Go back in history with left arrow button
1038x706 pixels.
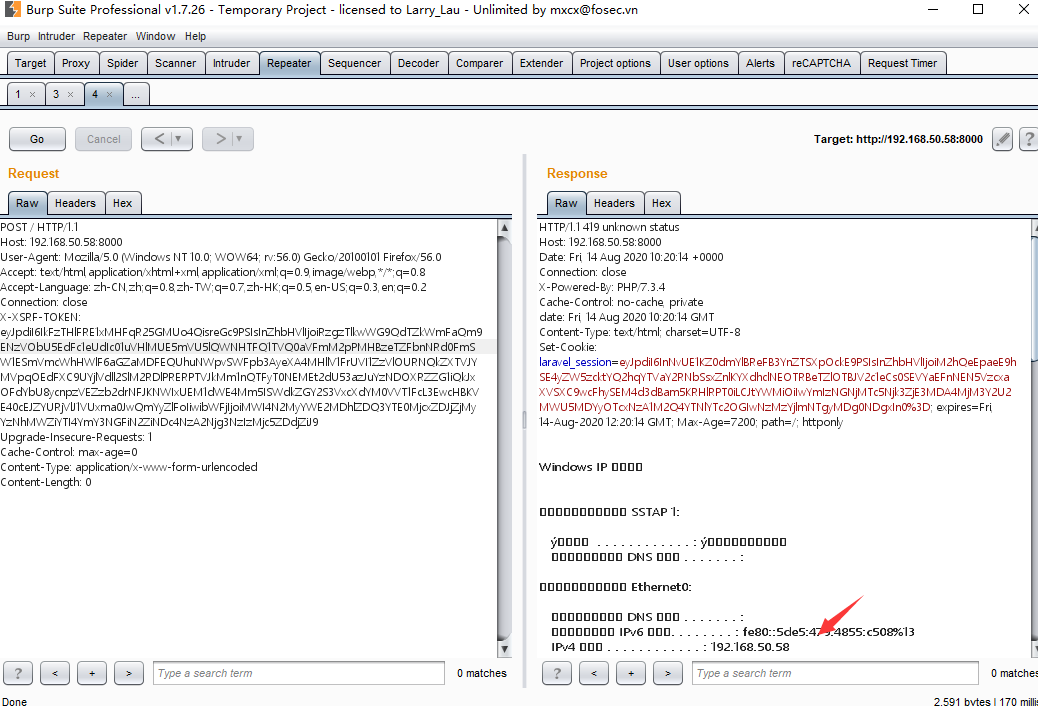pos(159,139)
